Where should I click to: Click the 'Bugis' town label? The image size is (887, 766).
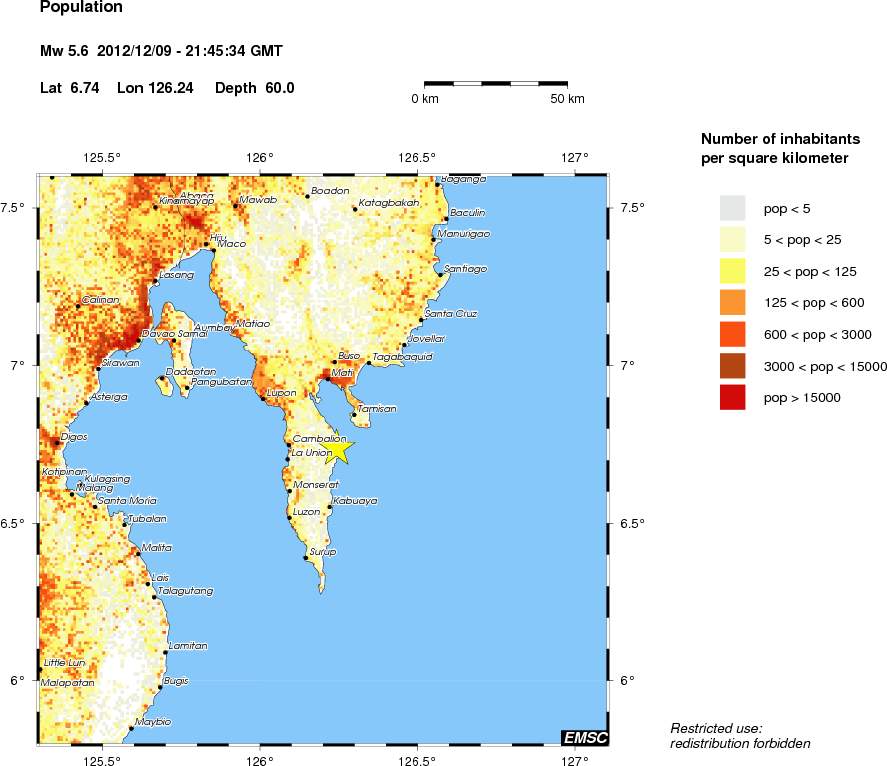tap(176, 681)
